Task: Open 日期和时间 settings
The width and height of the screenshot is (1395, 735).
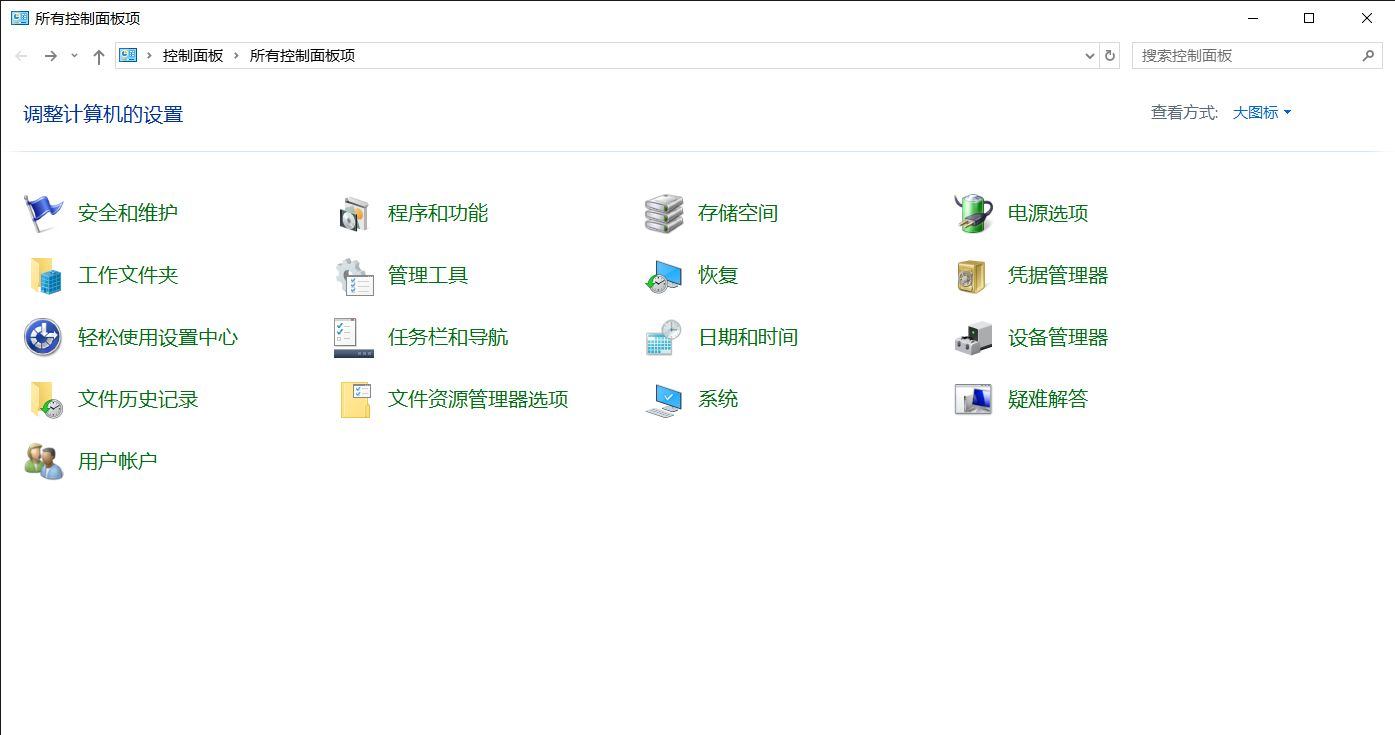Action: (747, 337)
